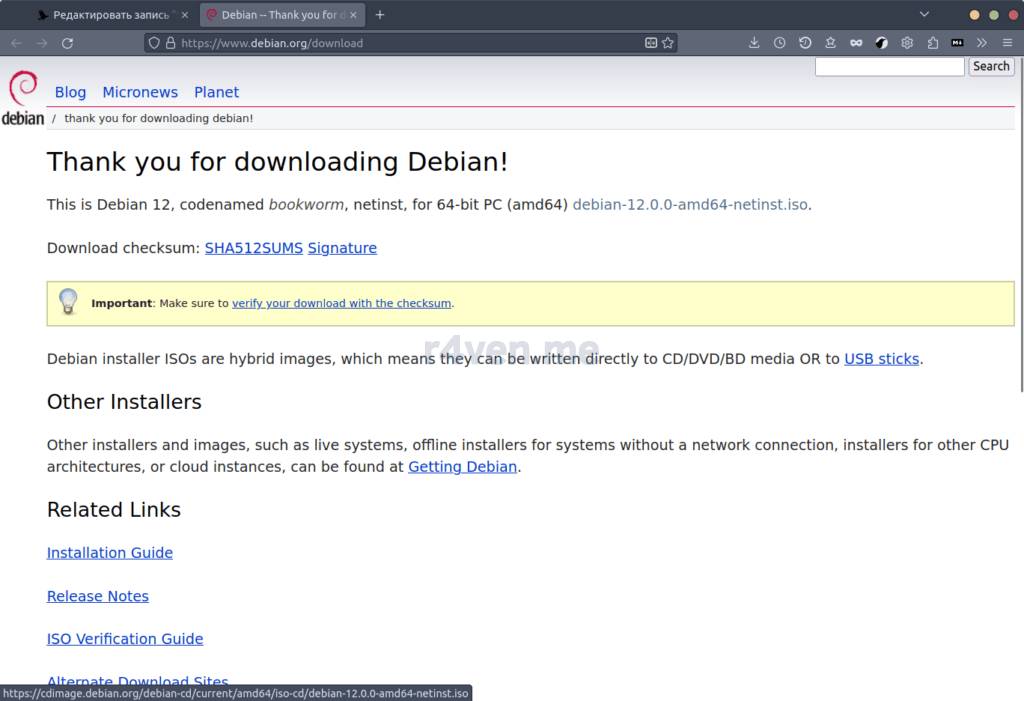Toggle reader view in address bar
Image resolution: width=1024 pixels, height=701 pixels.
coord(651,43)
